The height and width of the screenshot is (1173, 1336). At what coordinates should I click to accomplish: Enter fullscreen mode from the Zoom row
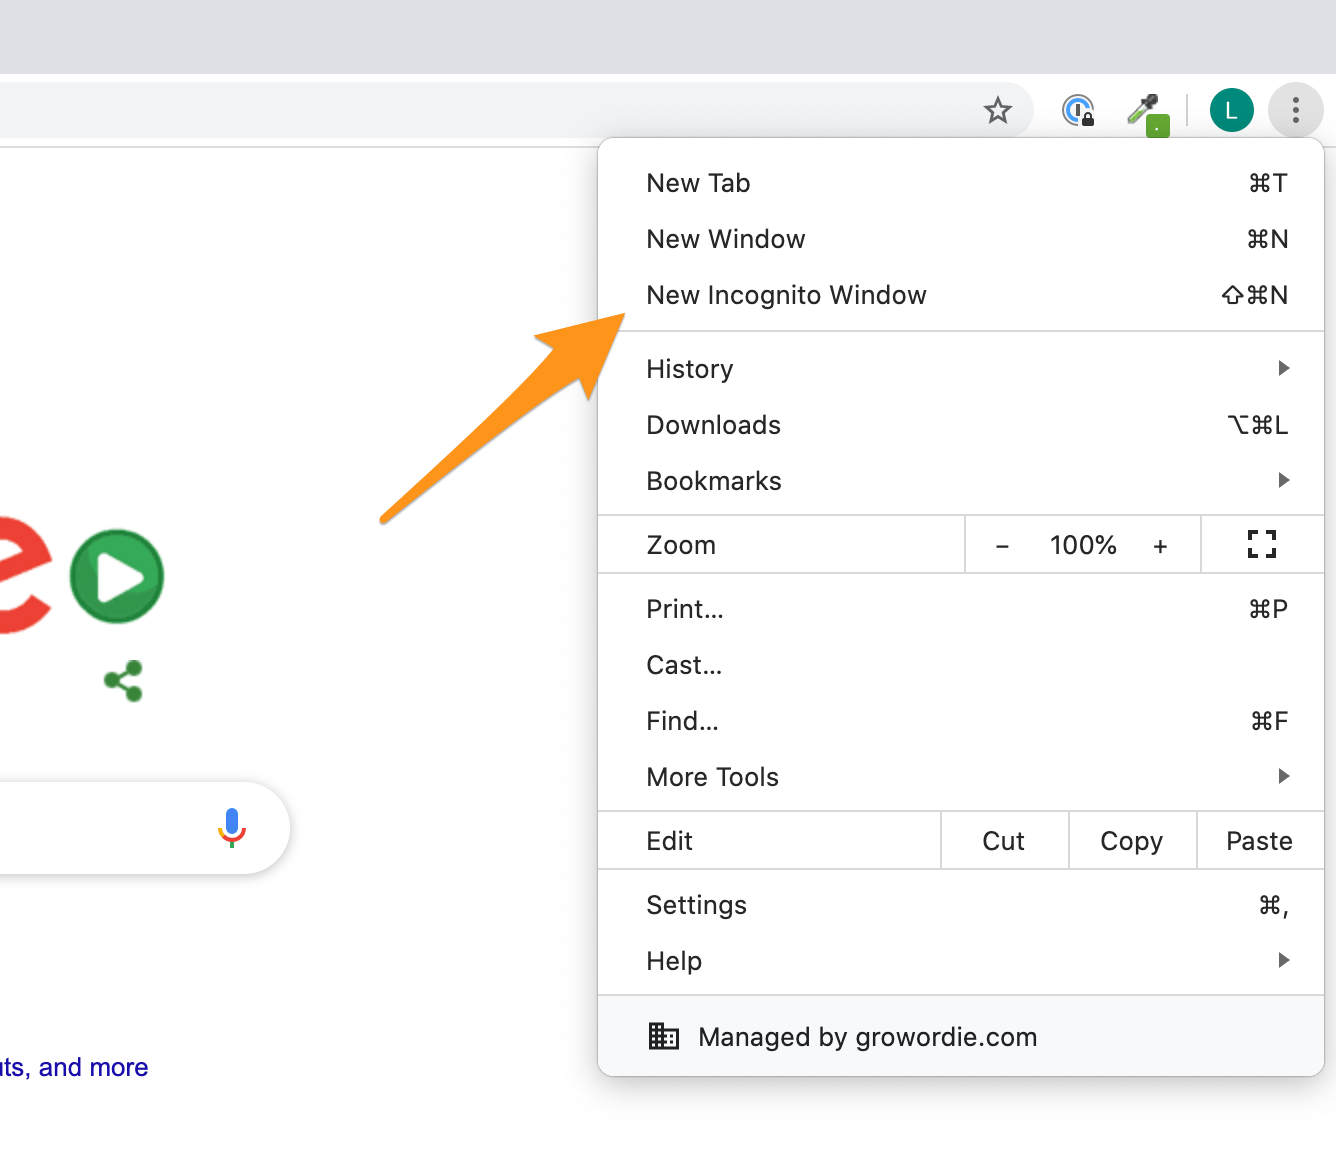pyautogui.click(x=1261, y=544)
